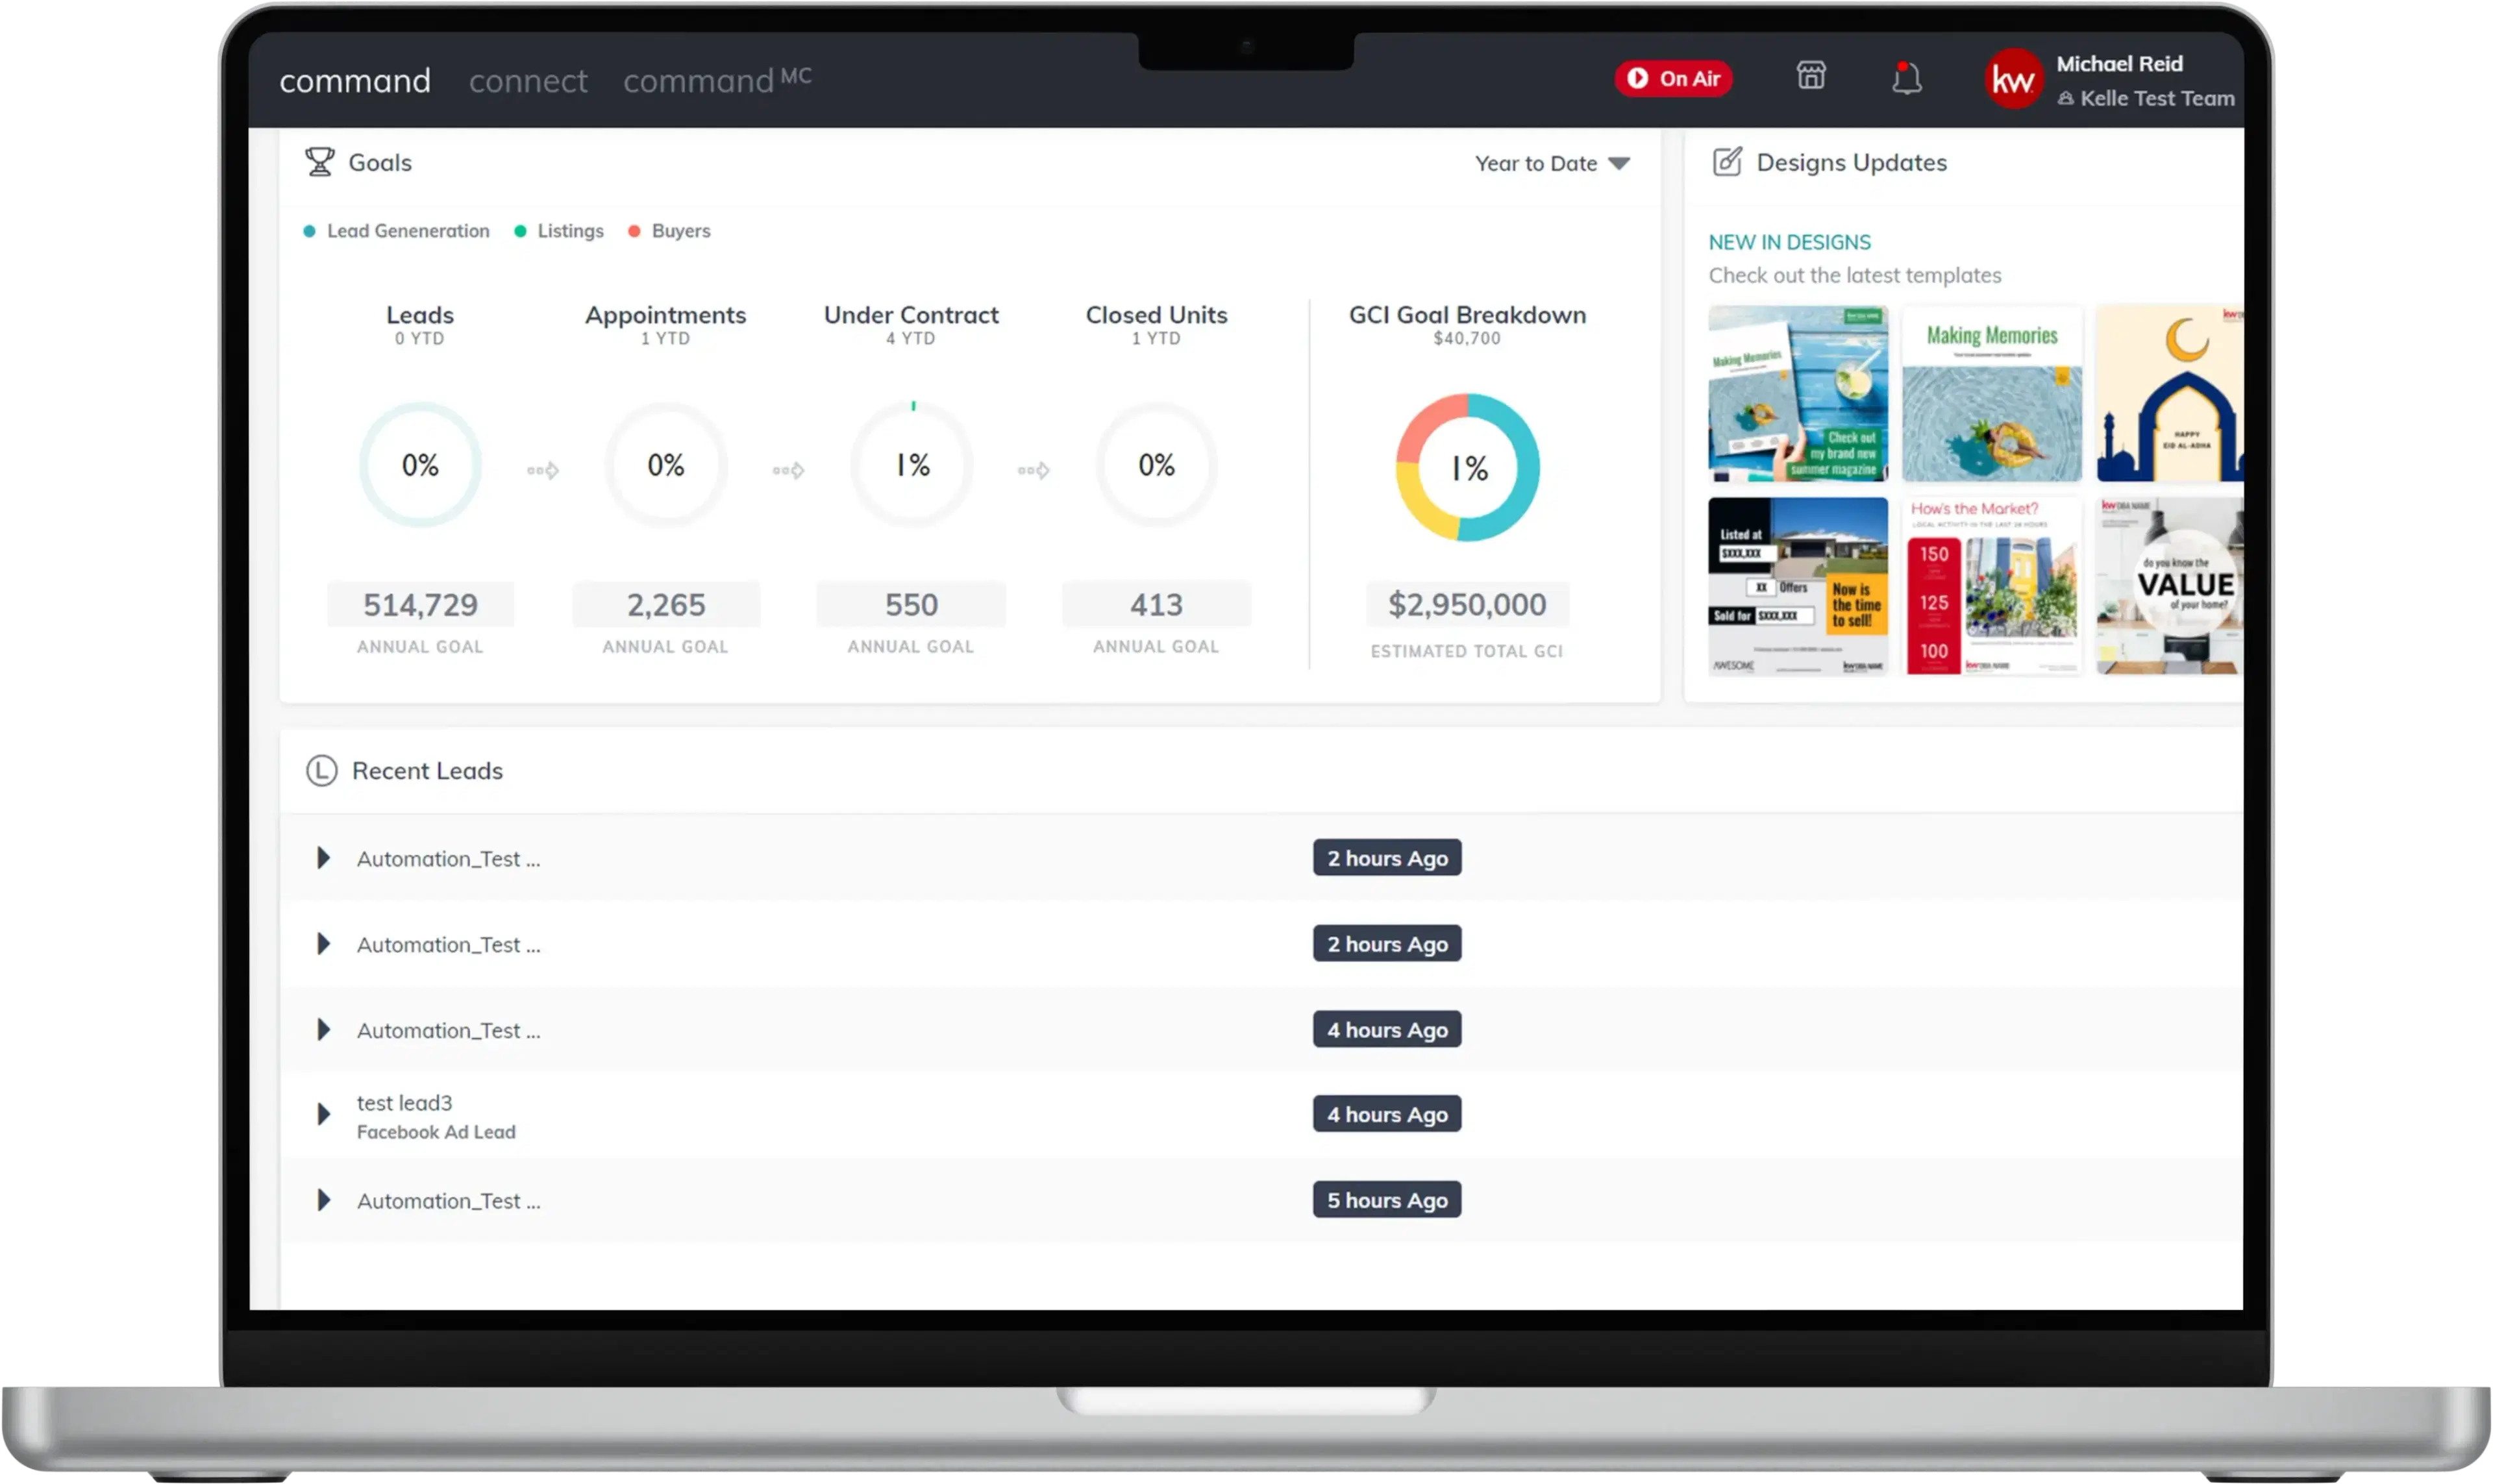Click the test lead3 name
Viewport: 2493px width, 1484px height.
(404, 1102)
